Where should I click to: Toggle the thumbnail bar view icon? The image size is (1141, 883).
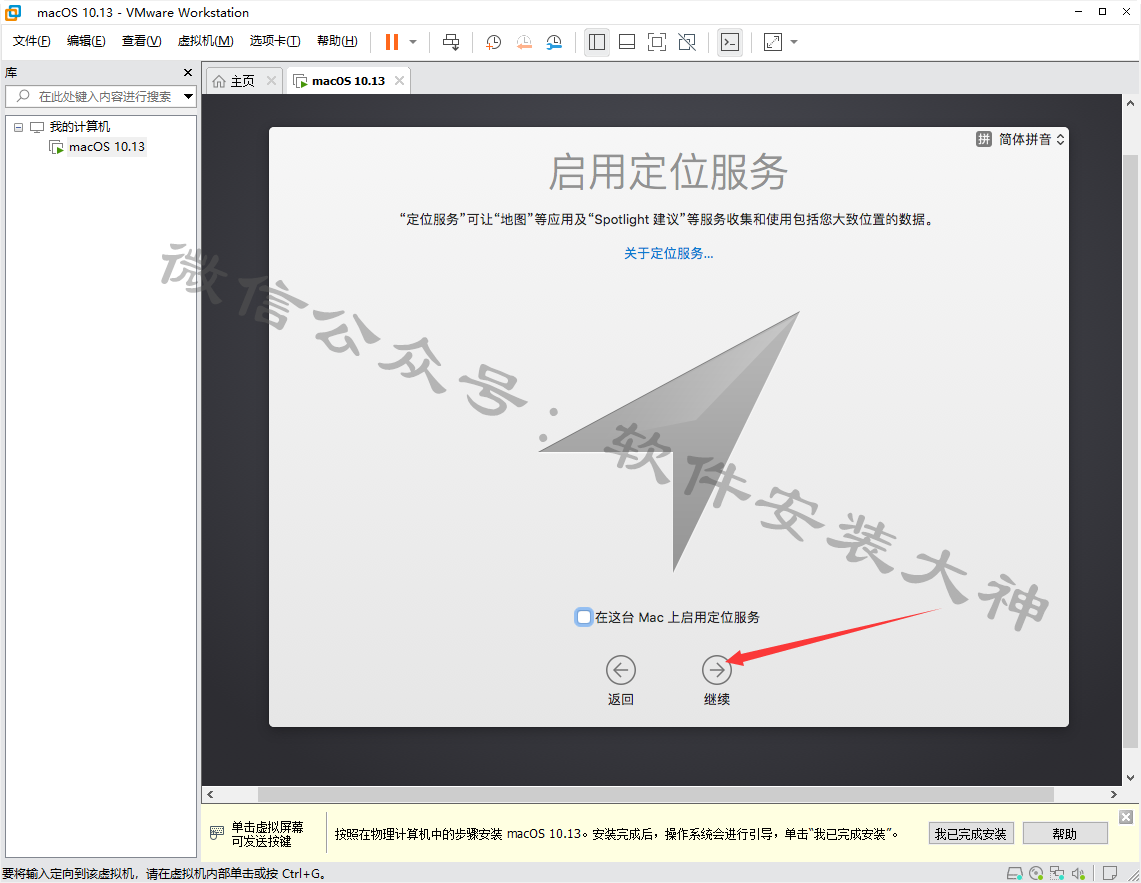[x=627, y=42]
